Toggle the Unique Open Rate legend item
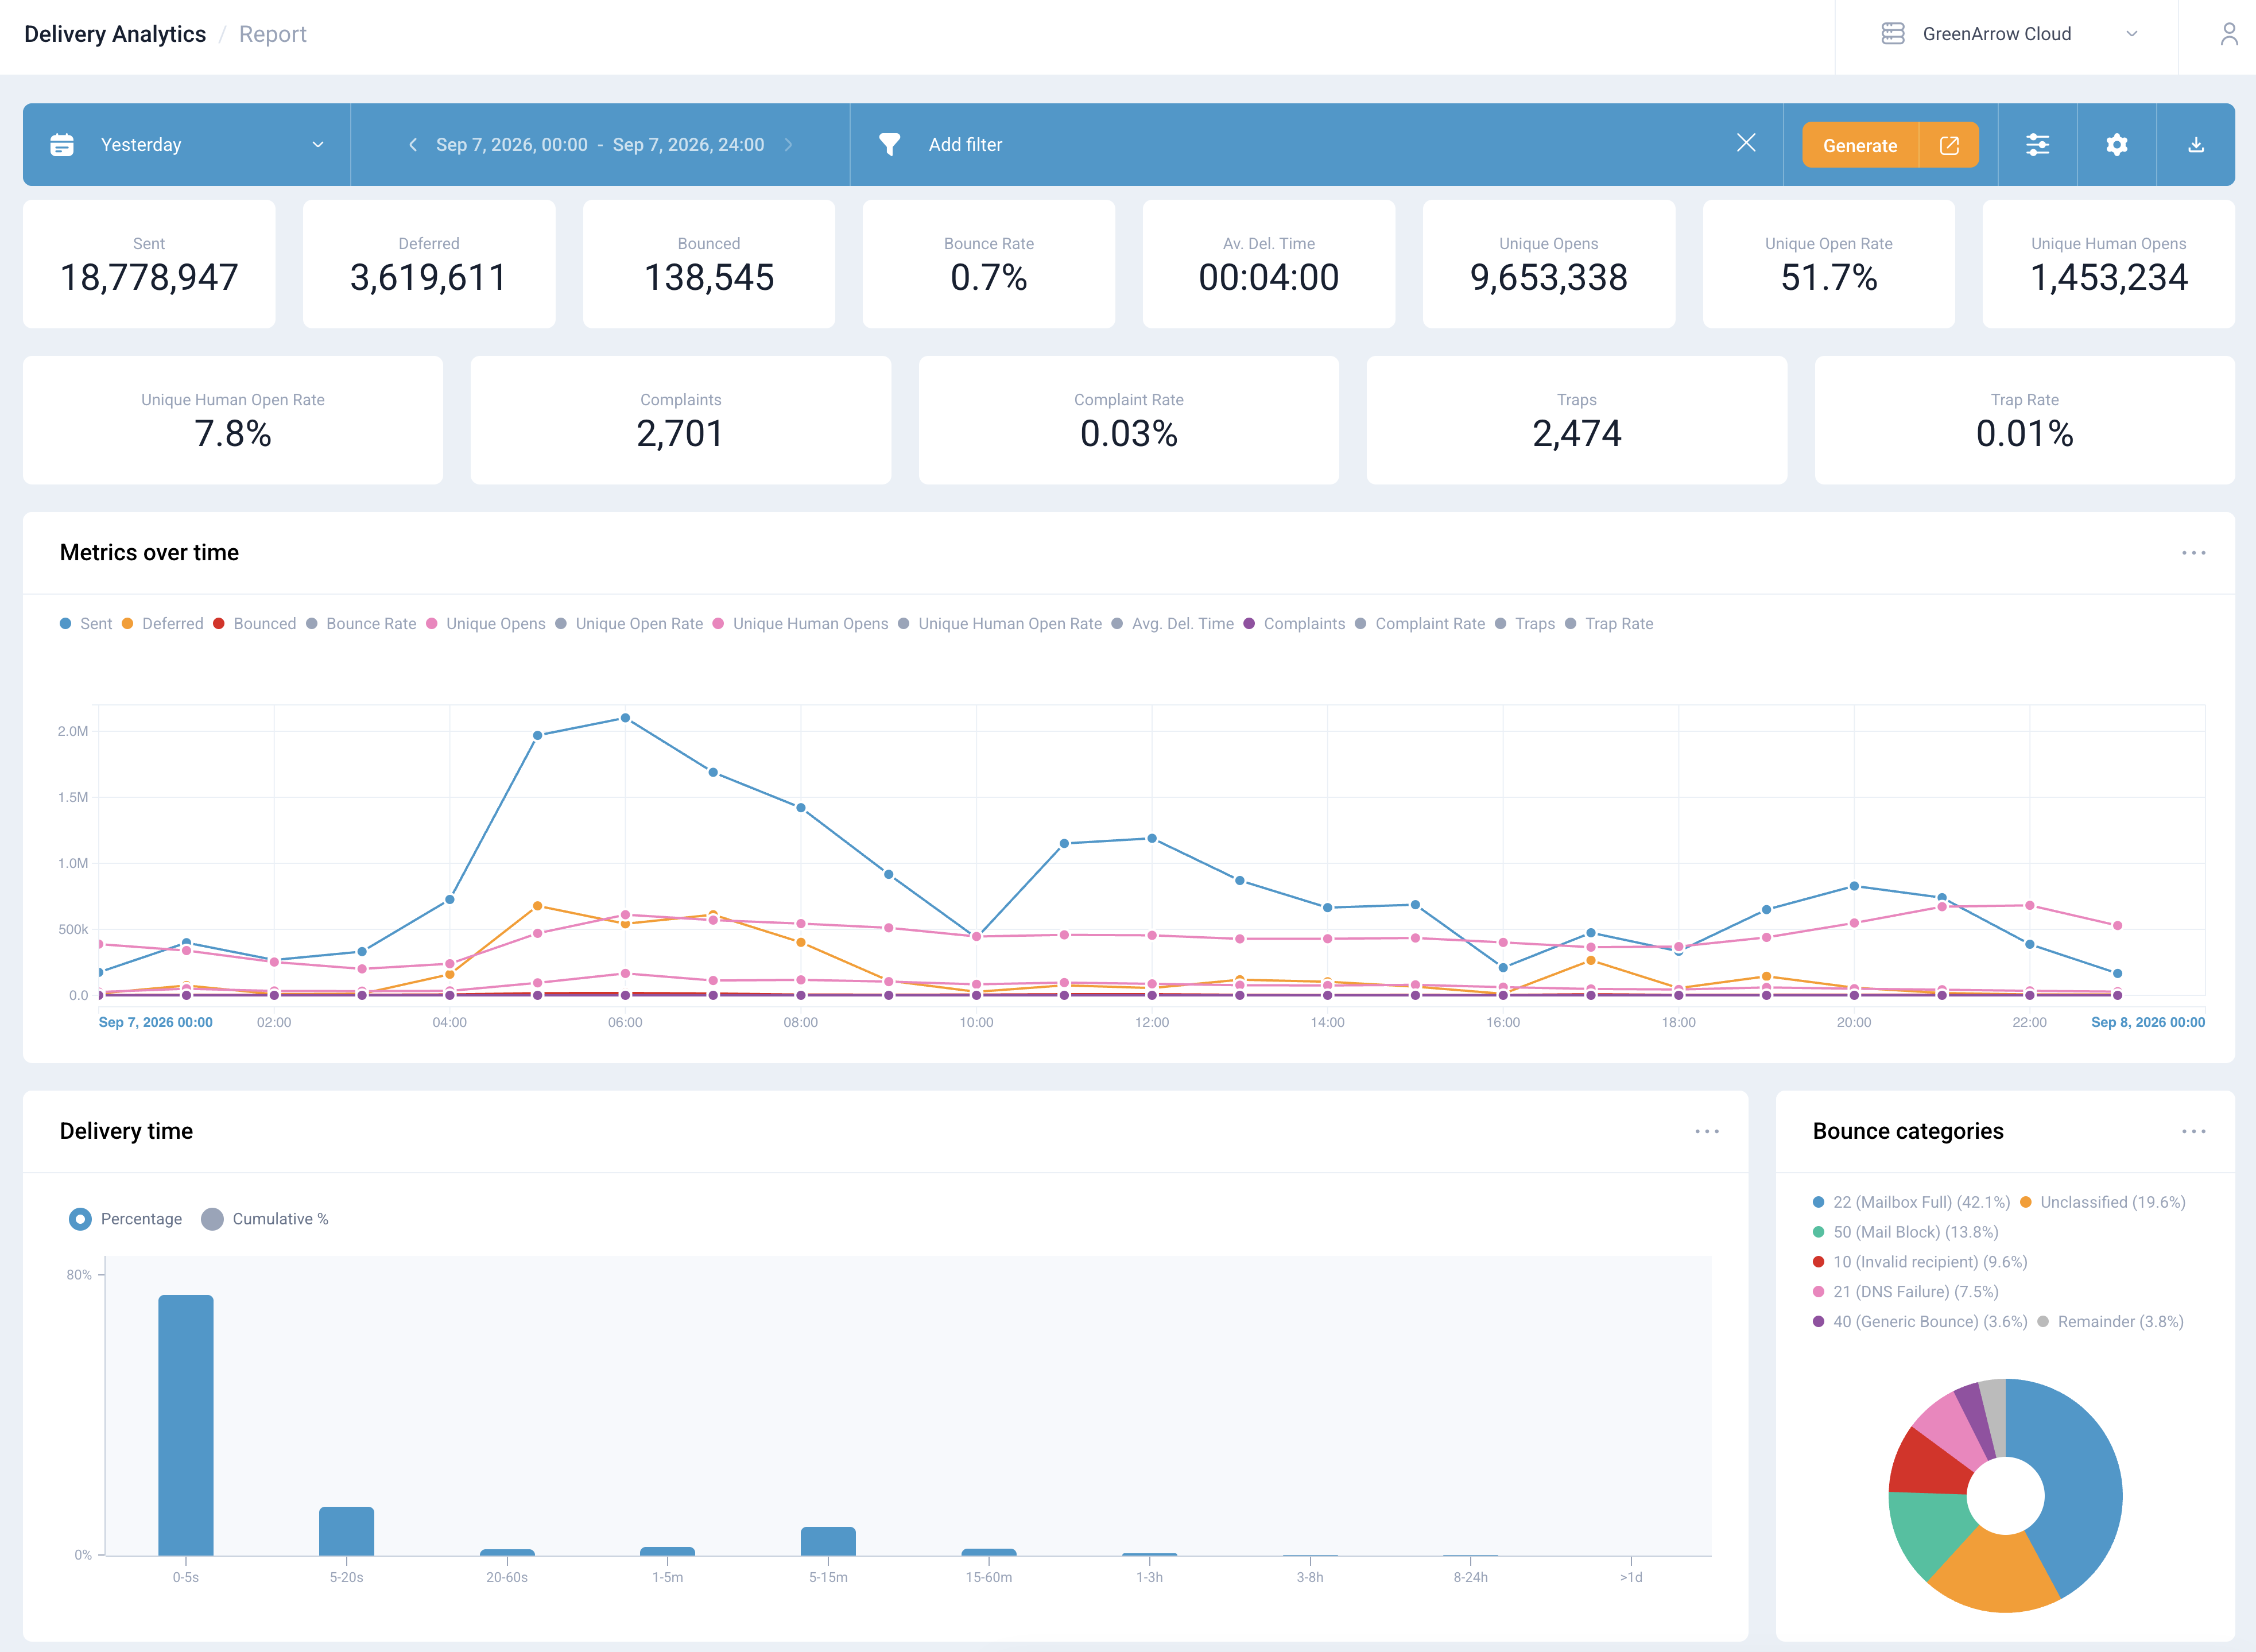Screen dimensions: 2256x1652 (x=629, y=624)
